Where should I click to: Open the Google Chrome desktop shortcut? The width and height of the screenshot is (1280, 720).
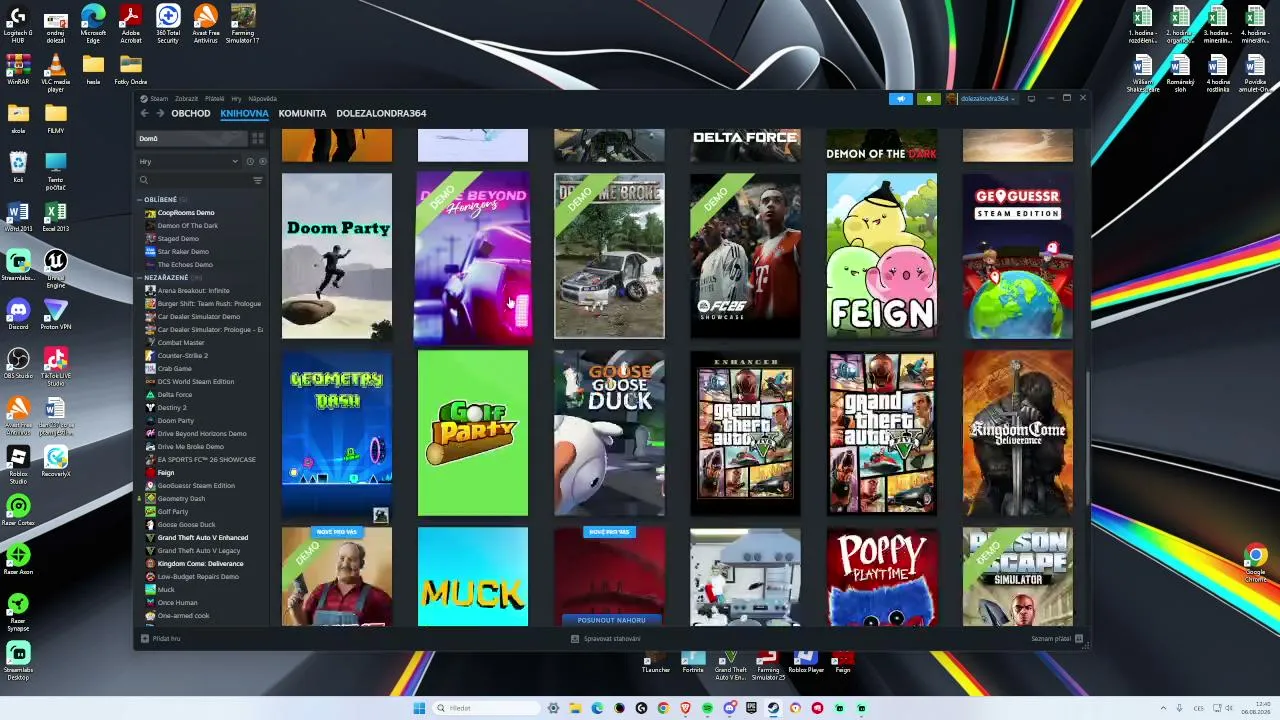click(1256, 564)
